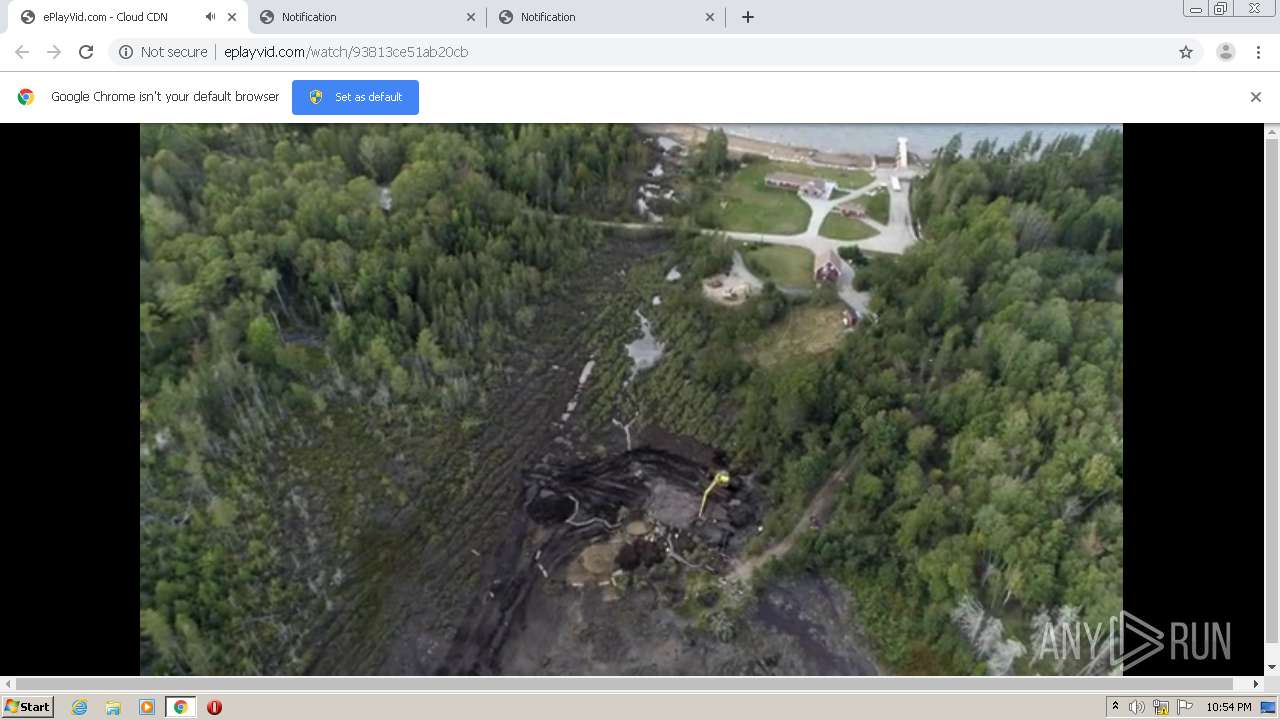Close the ePlayVid.com tab
Screen dimensions: 1280x720
[232, 17]
